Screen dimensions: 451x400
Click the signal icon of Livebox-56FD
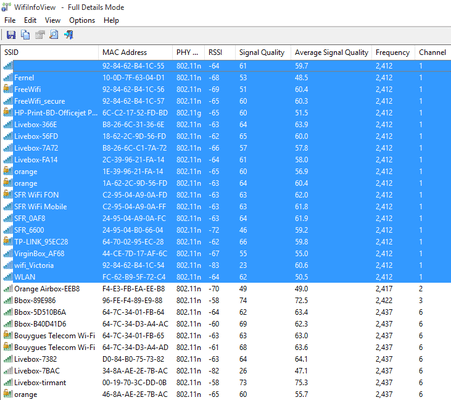(x=8, y=136)
